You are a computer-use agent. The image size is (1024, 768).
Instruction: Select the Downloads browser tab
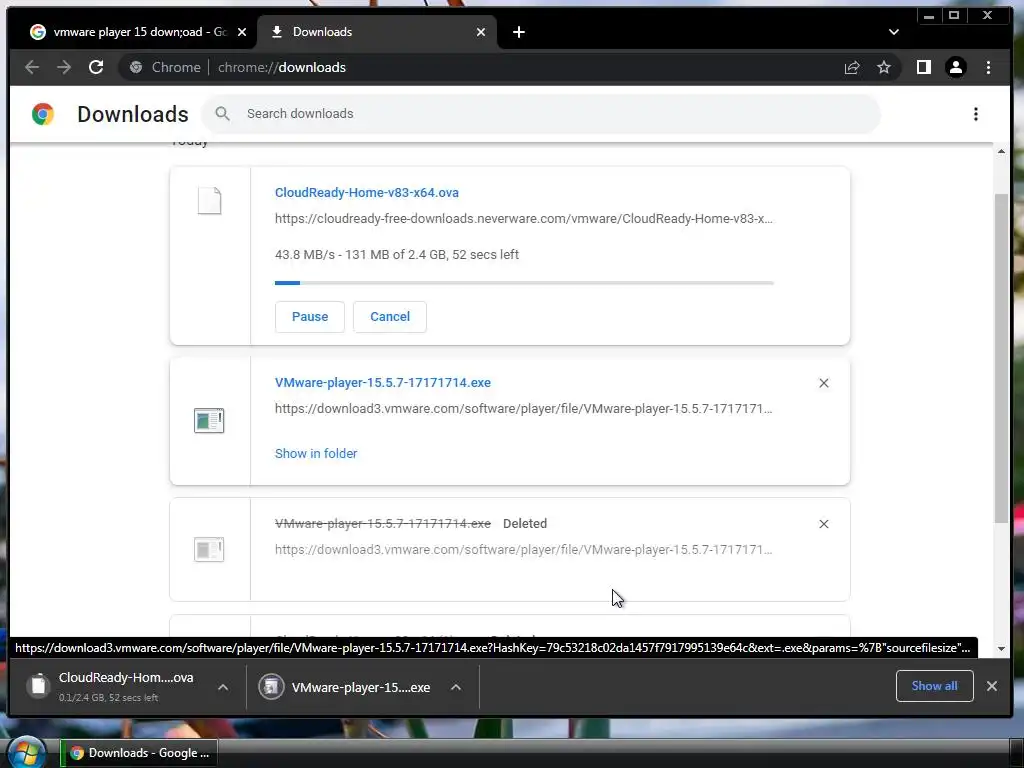pos(377,32)
